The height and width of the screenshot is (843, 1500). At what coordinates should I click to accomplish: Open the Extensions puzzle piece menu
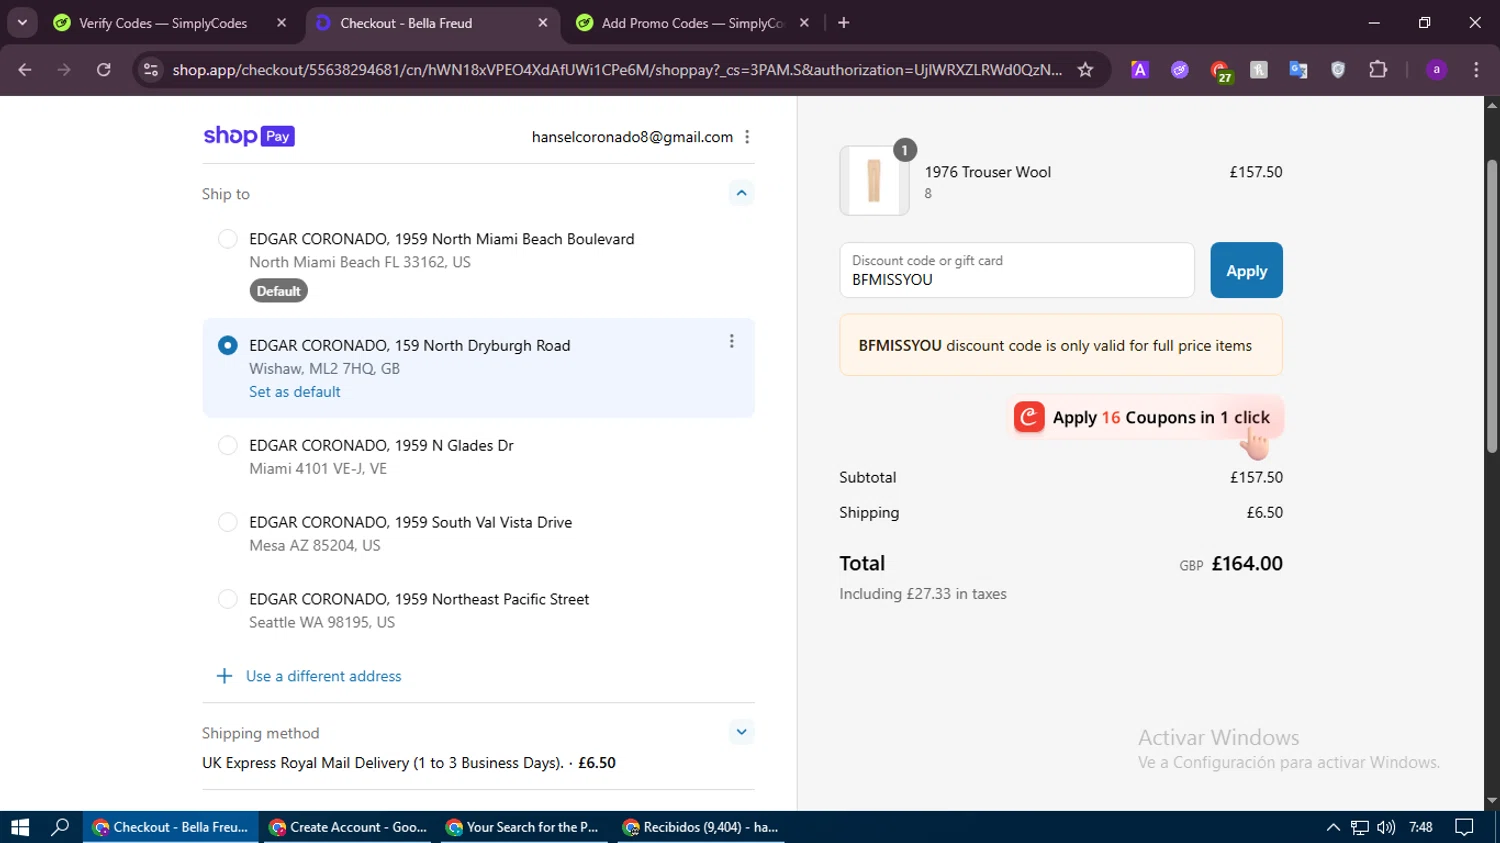pyautogui.click(x=1378, y=70)
